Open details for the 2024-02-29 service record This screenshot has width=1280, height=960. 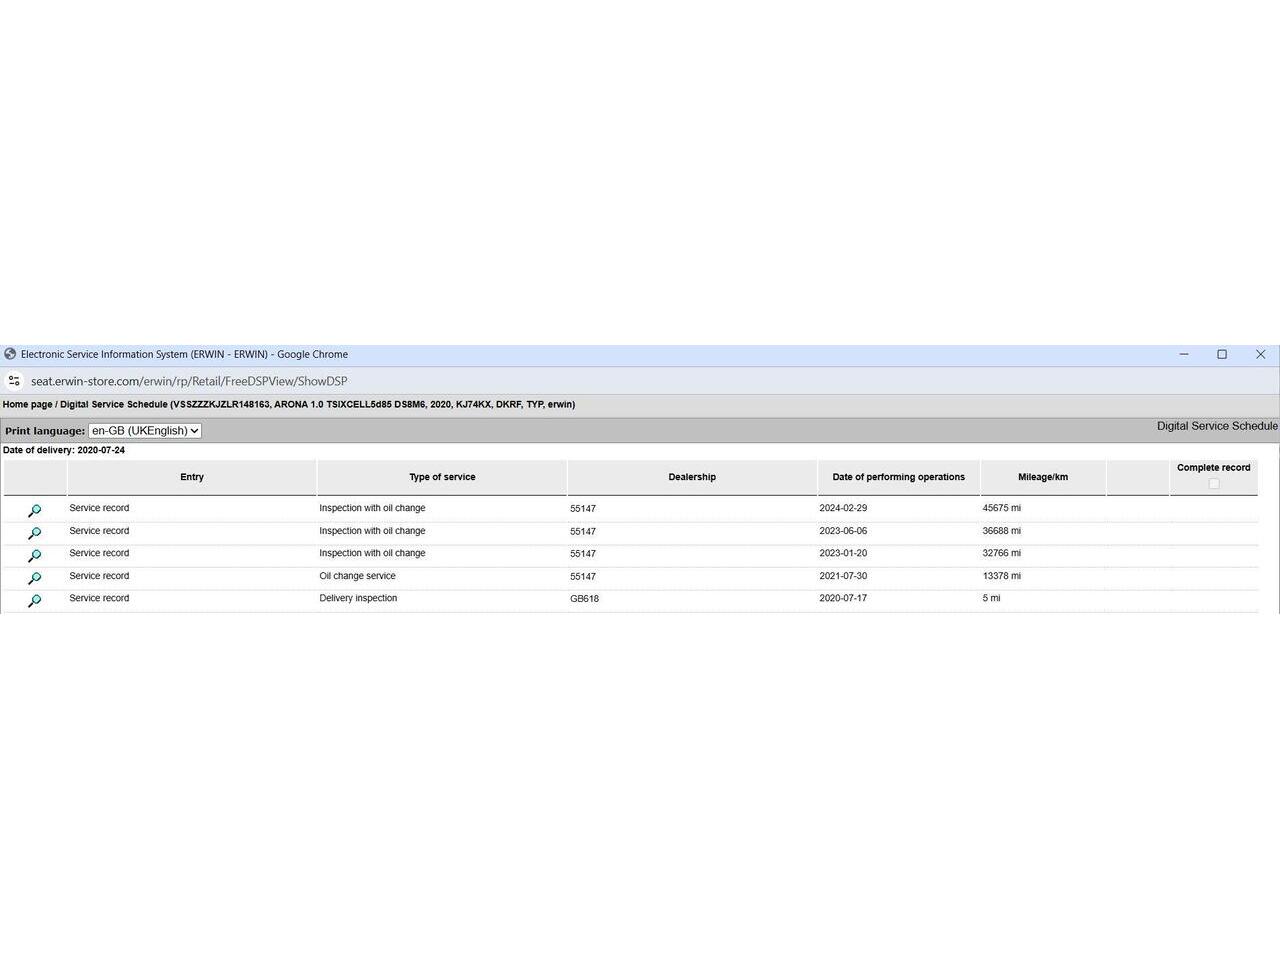click(34, 511)
